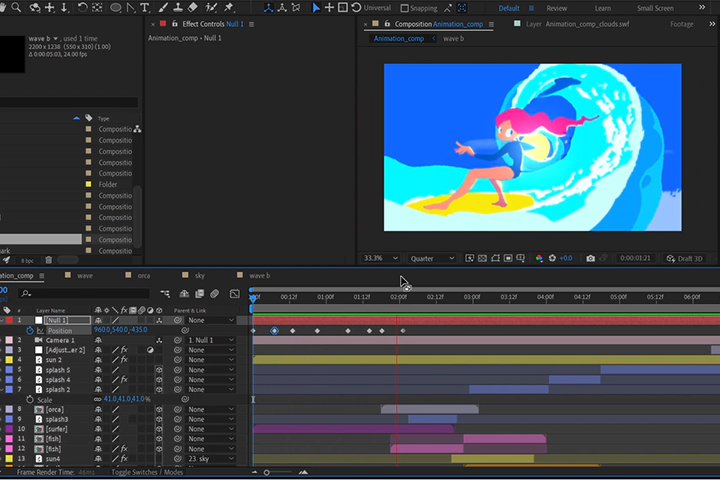Image resolution: width=720 pixels, height=480 pixels.
Task: Expand the workspace overflow chevron
Action: [702, 8]
